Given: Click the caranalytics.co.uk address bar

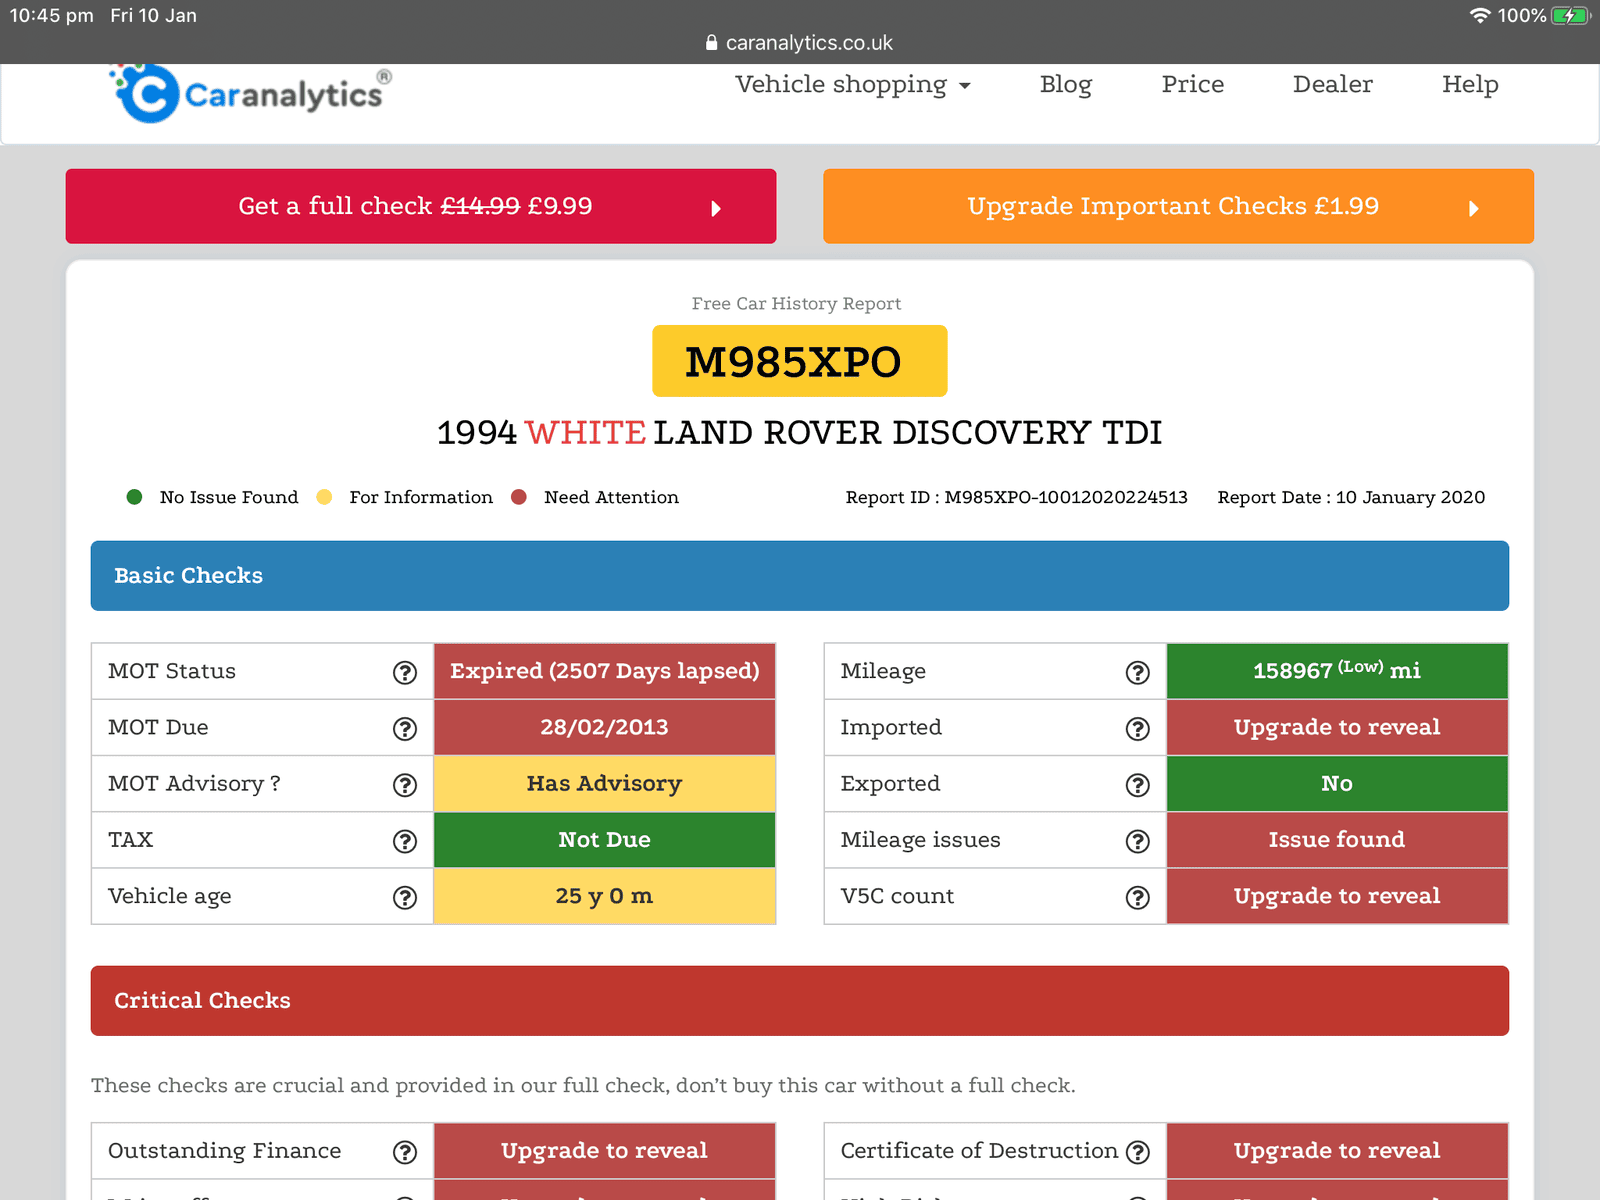Looking at the screenshot, I should pos(800,43).
